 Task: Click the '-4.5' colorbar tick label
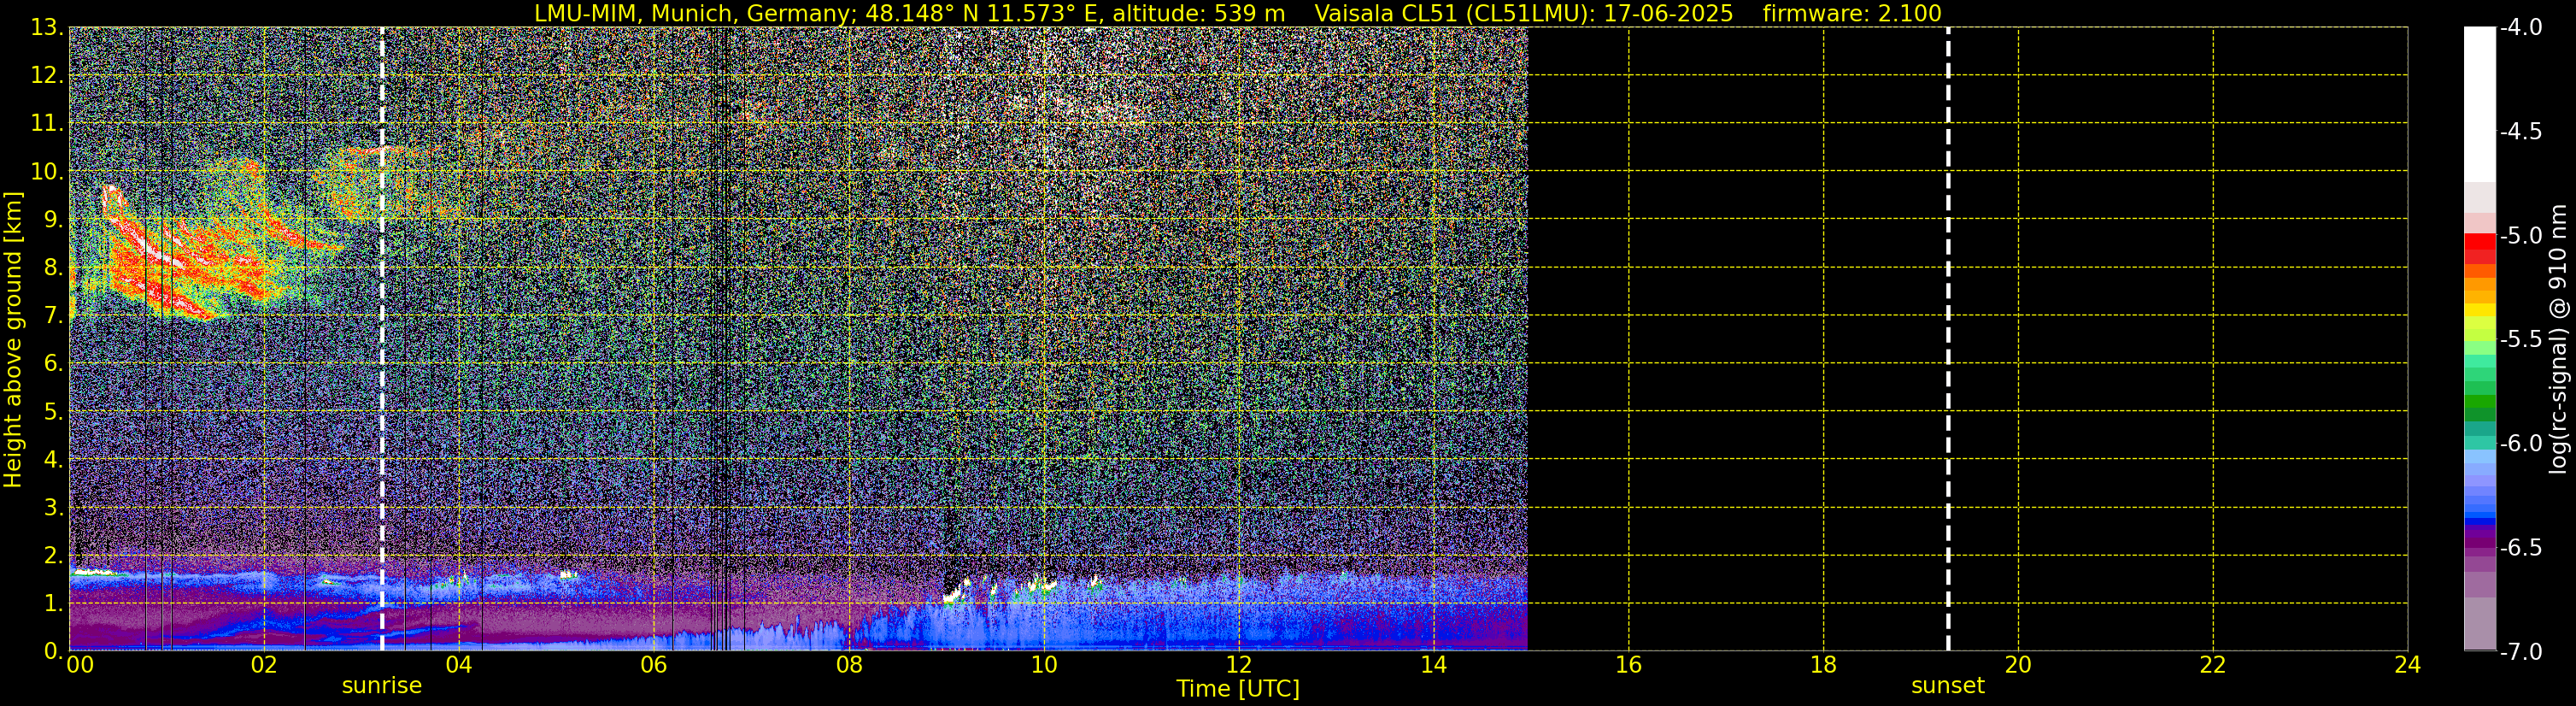click(2520, 132)
